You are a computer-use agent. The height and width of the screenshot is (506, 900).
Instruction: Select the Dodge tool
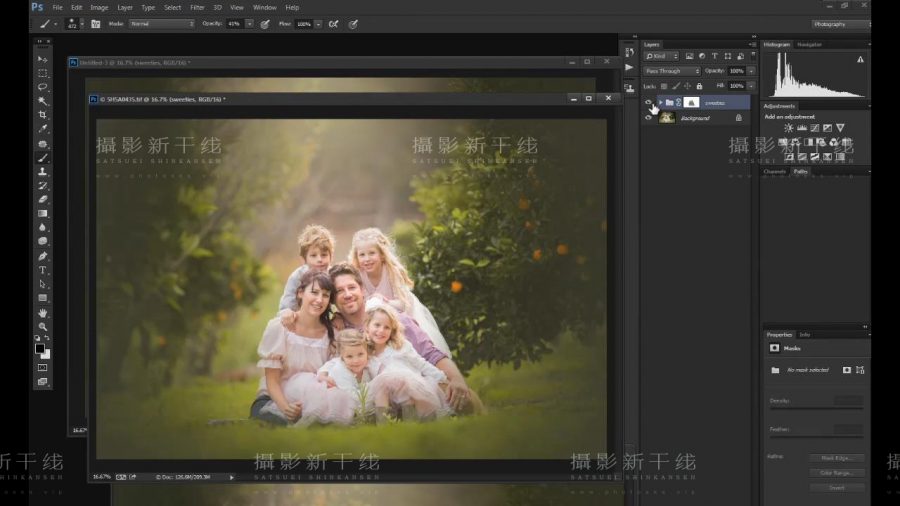point(42,241)
